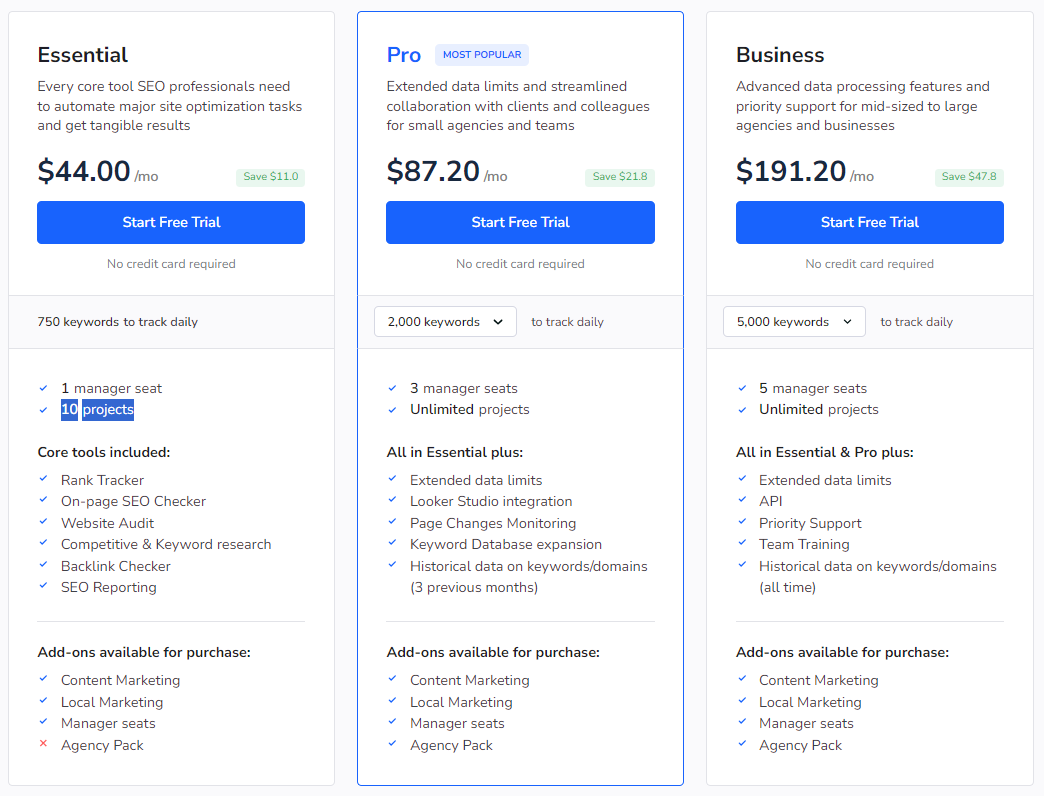Start Free Trial for Business plan
Viewport: 1044px width, 796px height.
click(869, 222)
